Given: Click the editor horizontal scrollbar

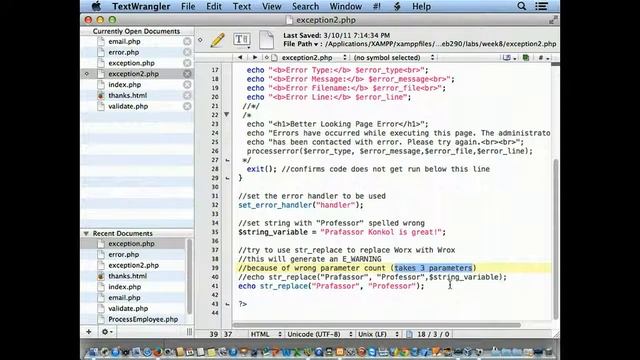Looking at the screenshot, I should tap(376, 325).
